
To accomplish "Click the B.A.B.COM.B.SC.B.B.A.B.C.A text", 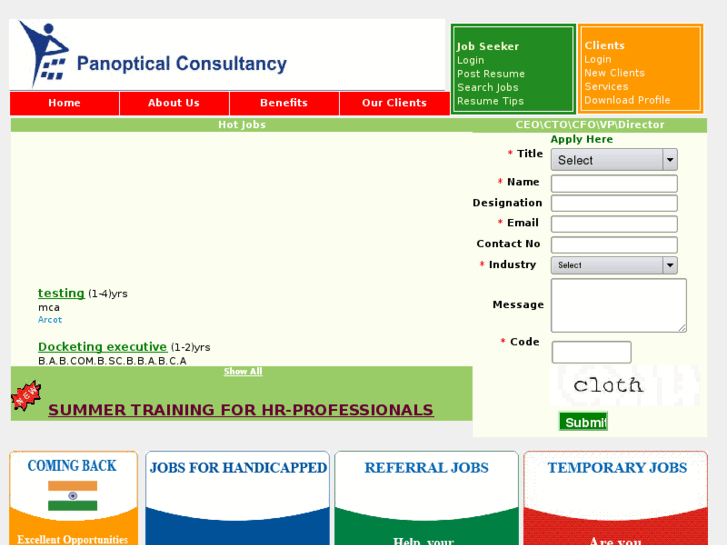I will [x=112, y=361].
